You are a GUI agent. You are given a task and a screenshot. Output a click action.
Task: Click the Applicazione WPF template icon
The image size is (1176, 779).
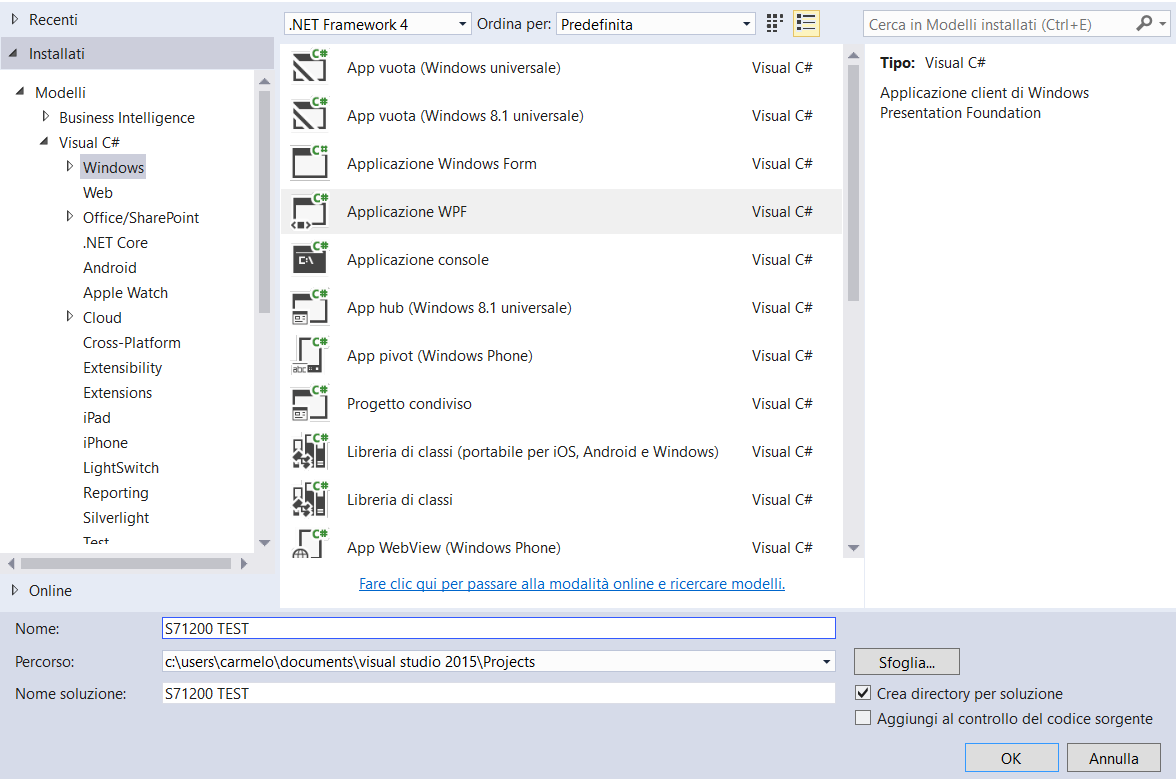coord(310,211)
